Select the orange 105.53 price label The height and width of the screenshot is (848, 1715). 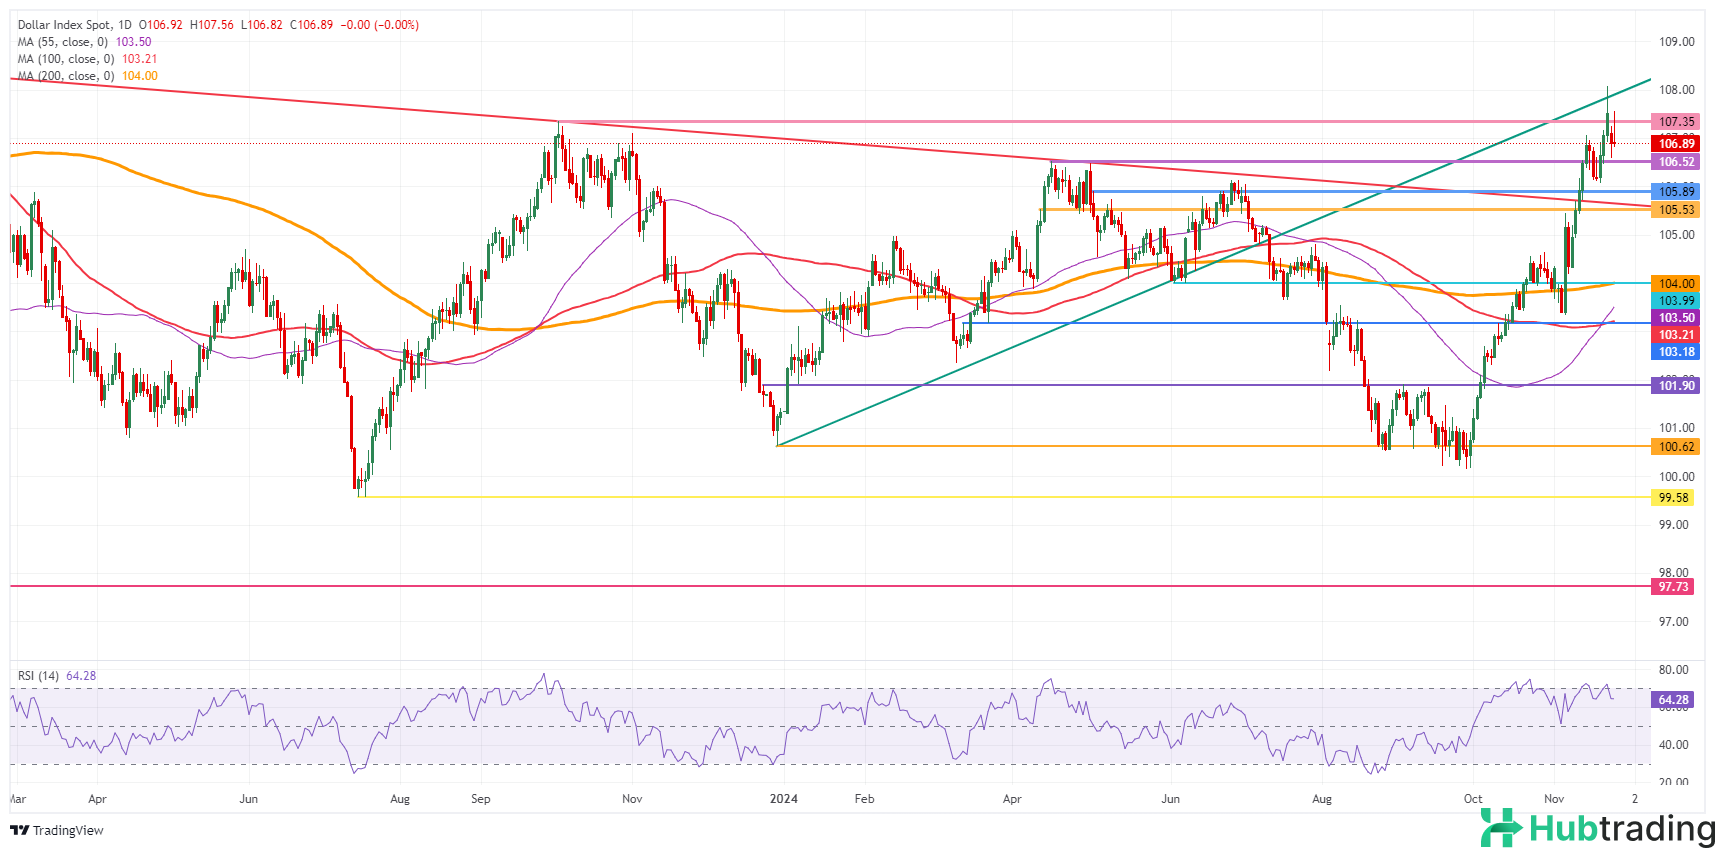1676,210
